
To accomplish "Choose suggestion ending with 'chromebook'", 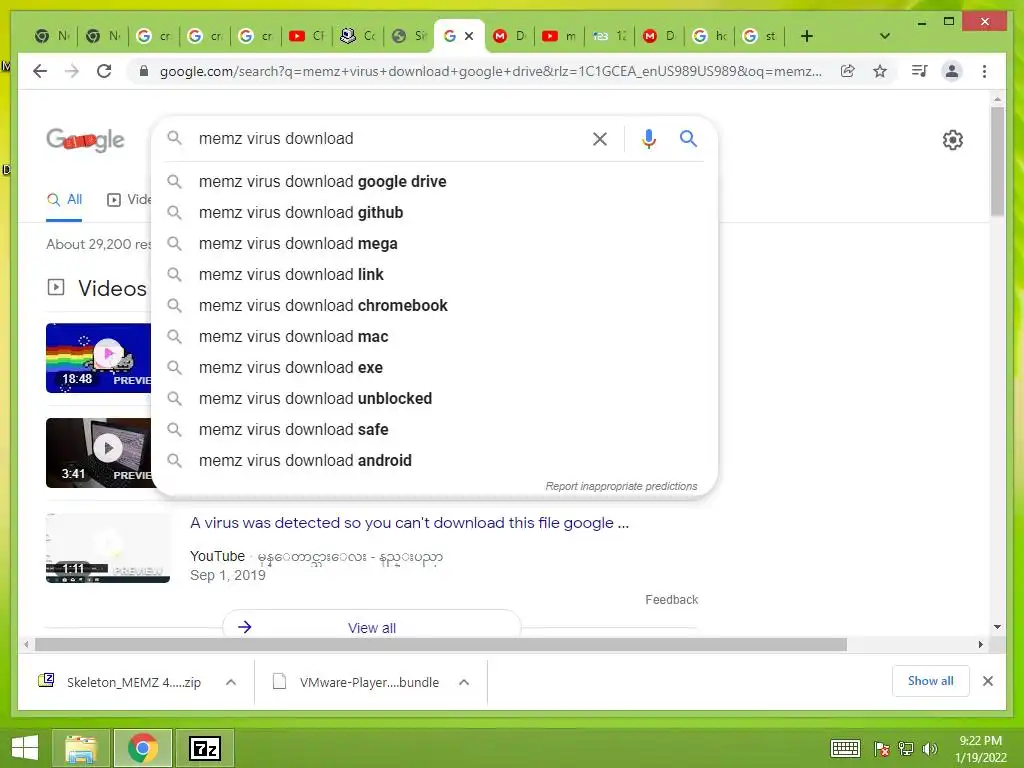I will (435, 306).
